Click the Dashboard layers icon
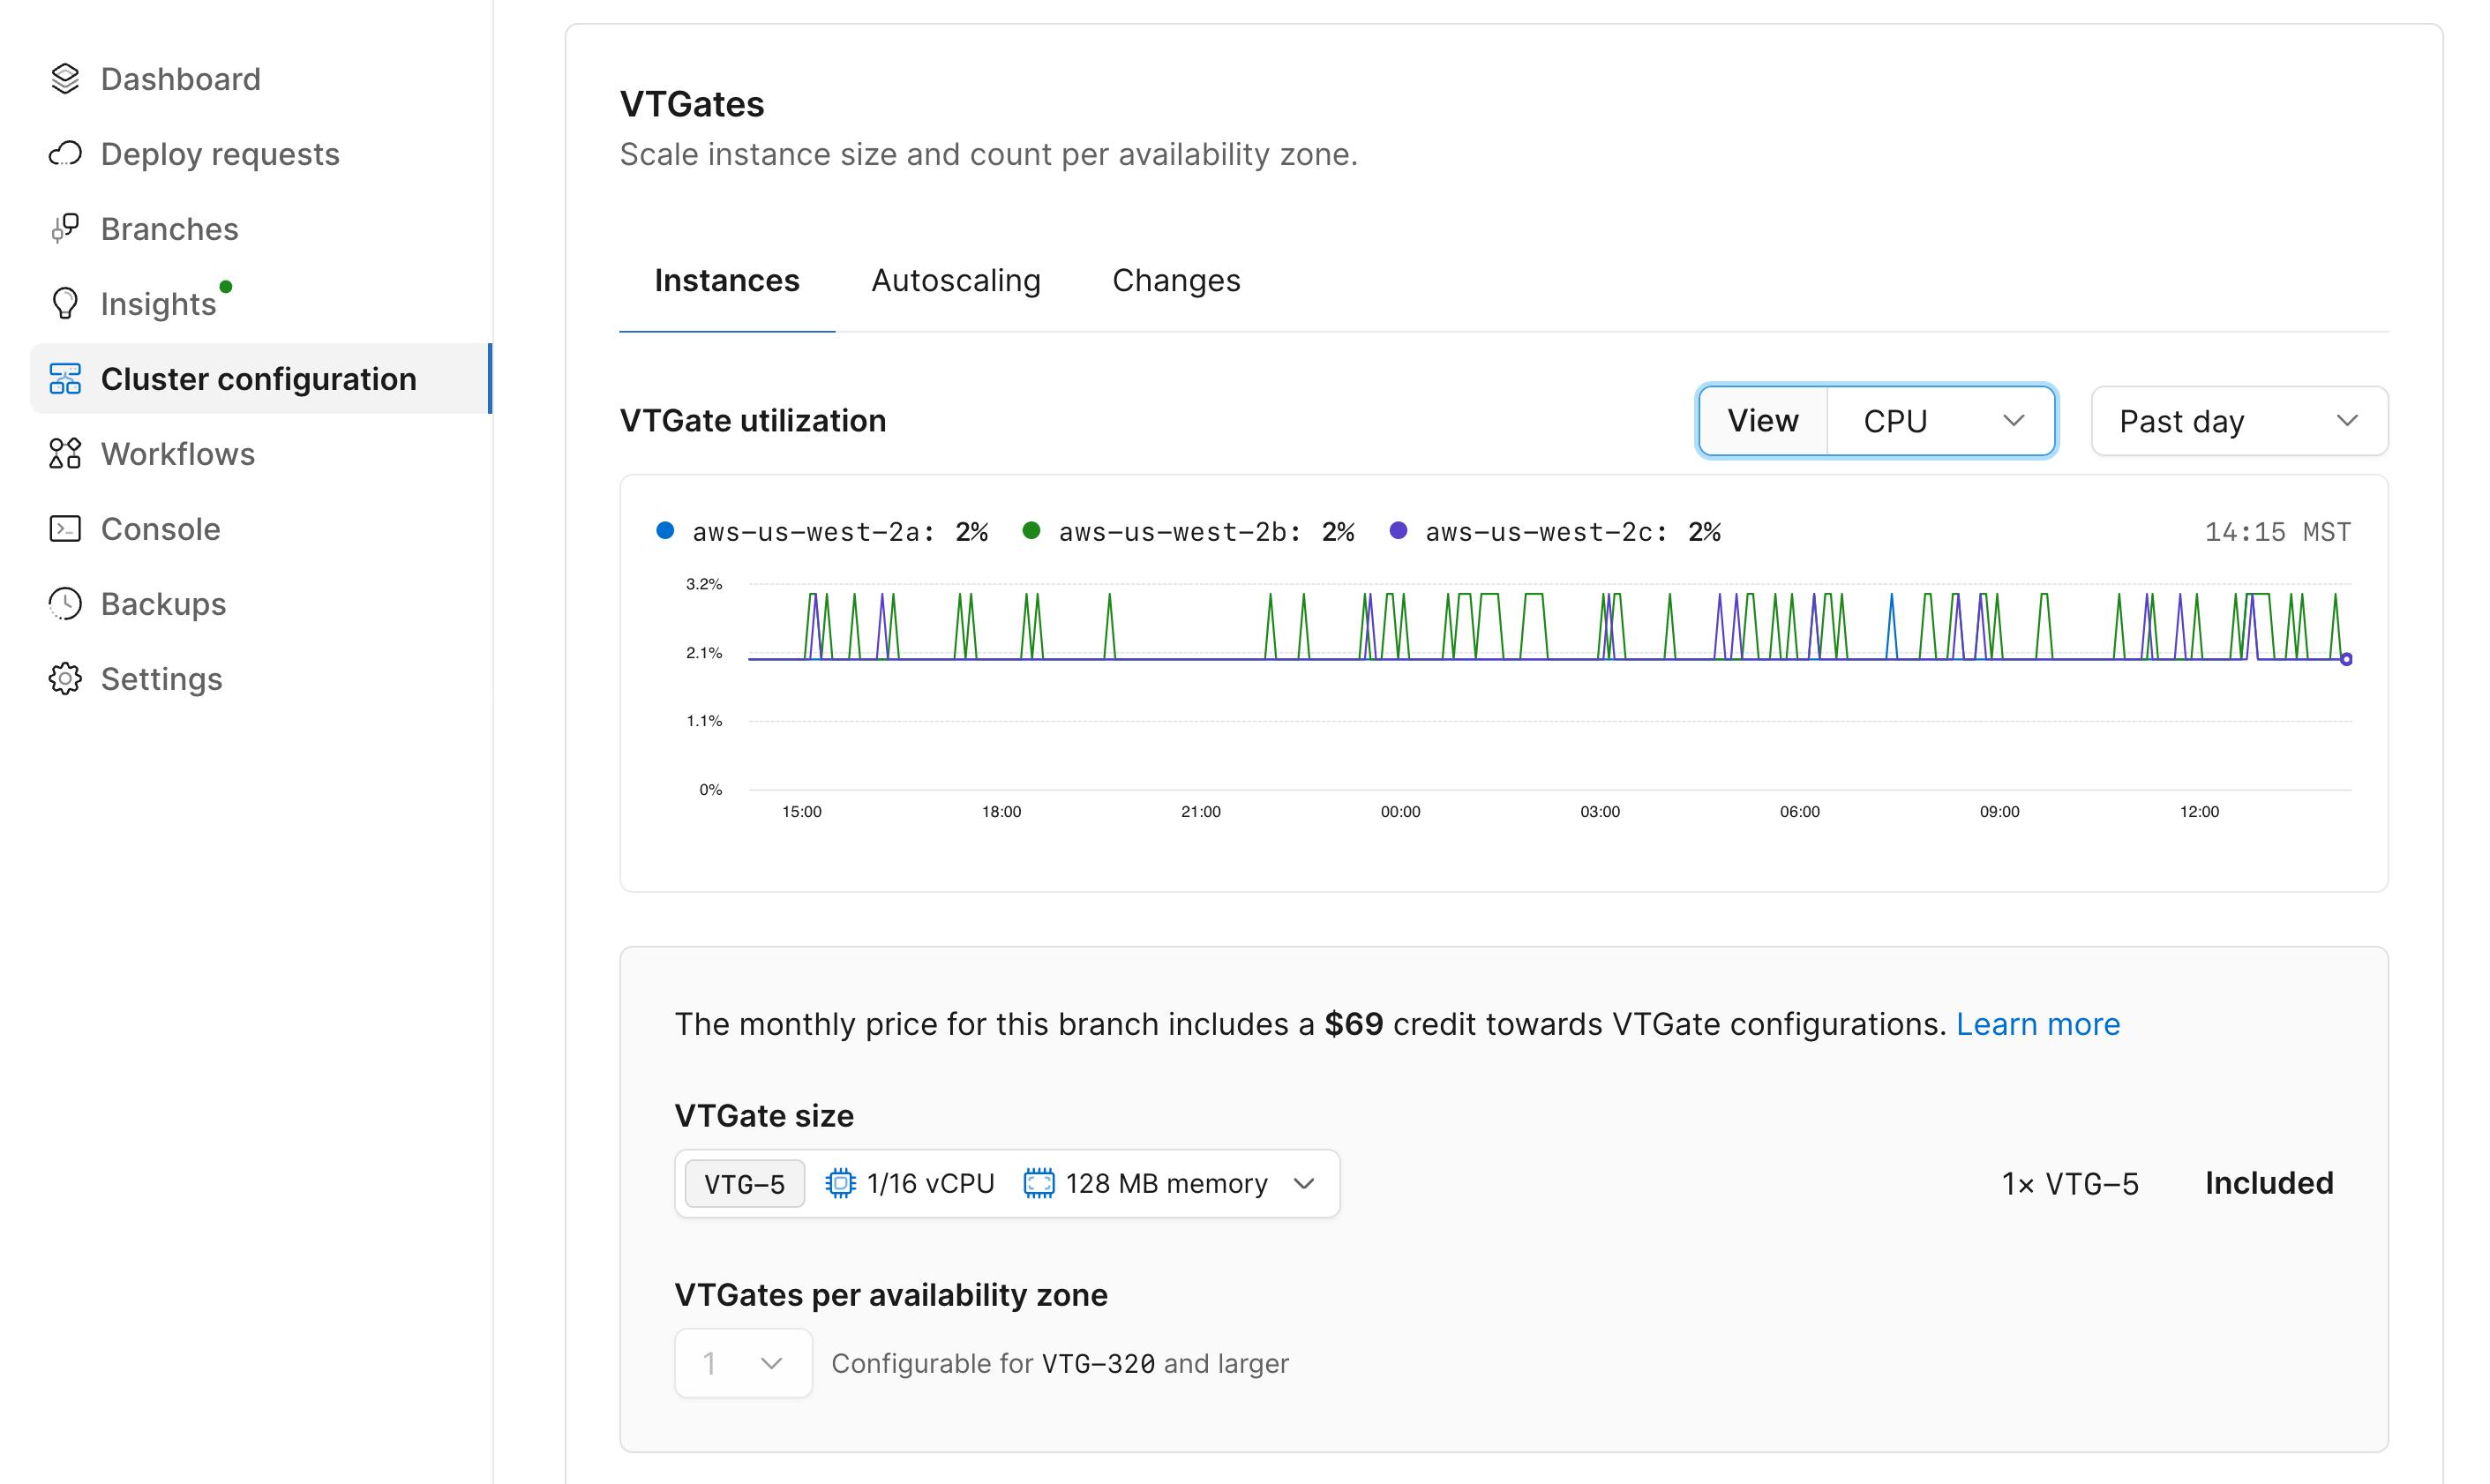This screenshot has width=2490, height=1484. pyautogui.click(x=65, y=79)
